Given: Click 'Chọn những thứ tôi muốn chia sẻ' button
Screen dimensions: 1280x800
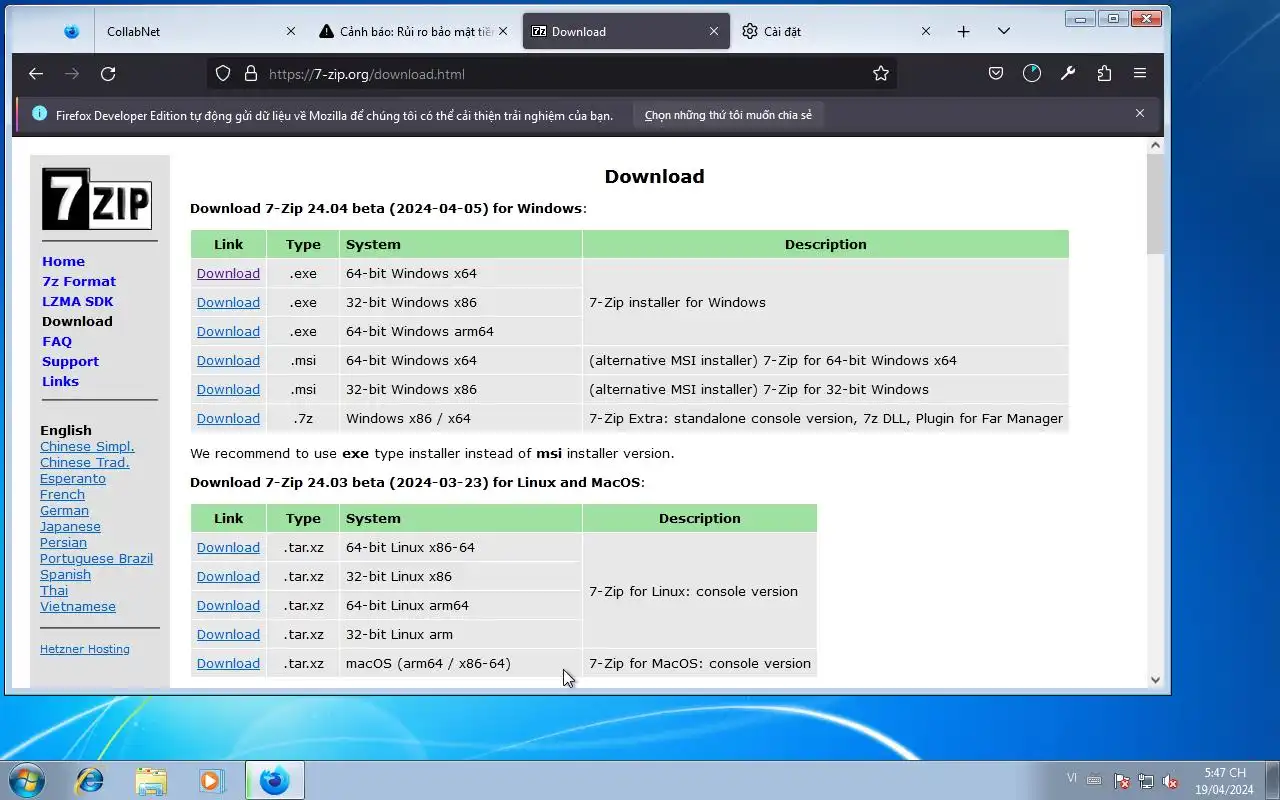Looking at the screenshot, I should pos(728,115).
